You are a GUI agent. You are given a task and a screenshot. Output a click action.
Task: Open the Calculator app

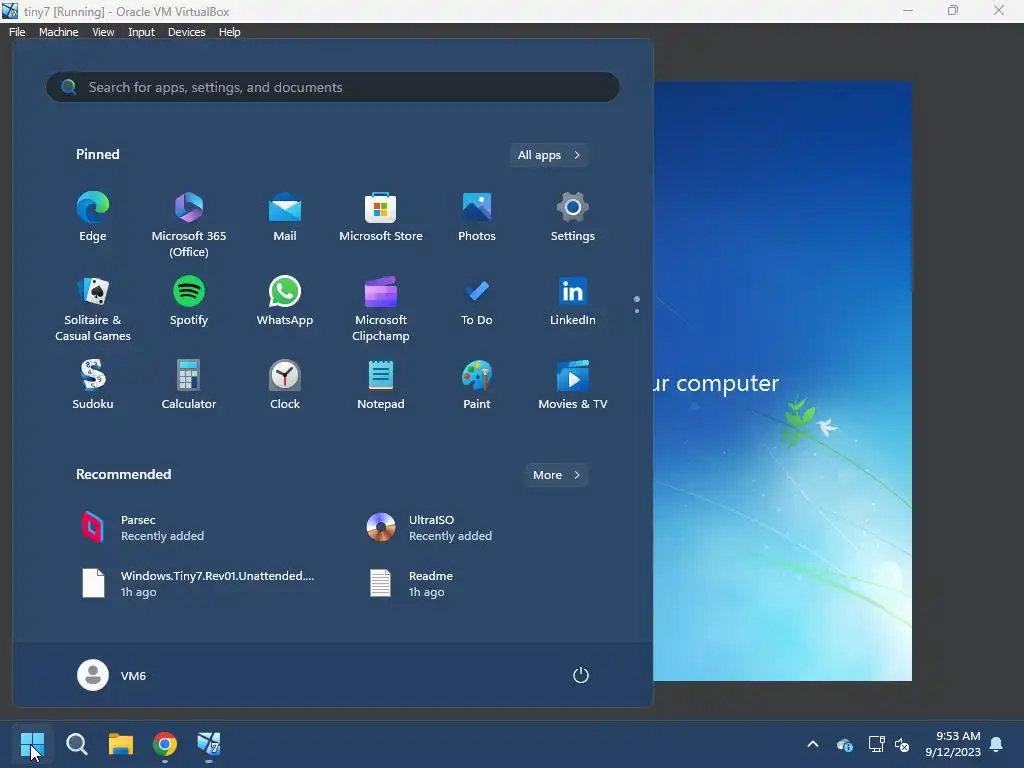coord(189,385)
